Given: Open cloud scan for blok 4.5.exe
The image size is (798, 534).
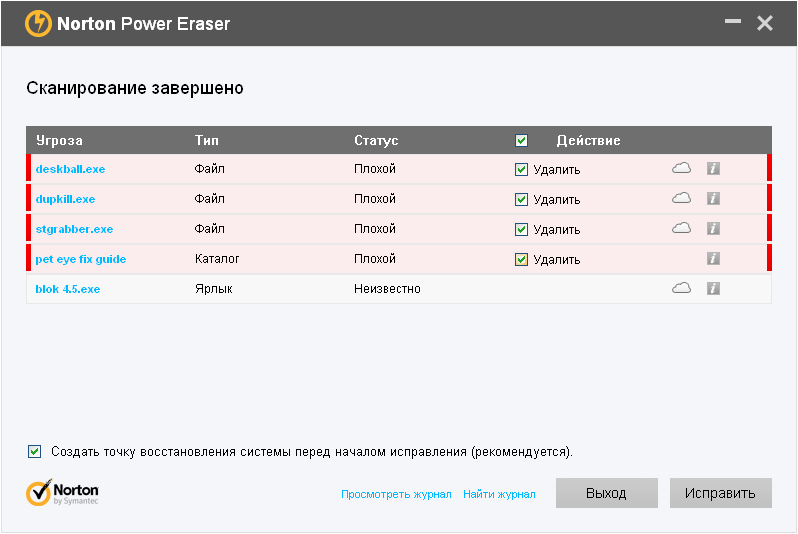Looking at the screenshot, I should pos(681,289).
